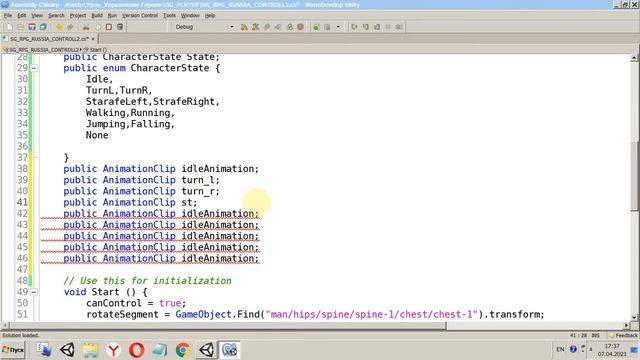The height and width of the screenshot is (360, 640).
Task: Click the 'public AnimationClip turn_l;' line
Action: click(x=141, y=180)
